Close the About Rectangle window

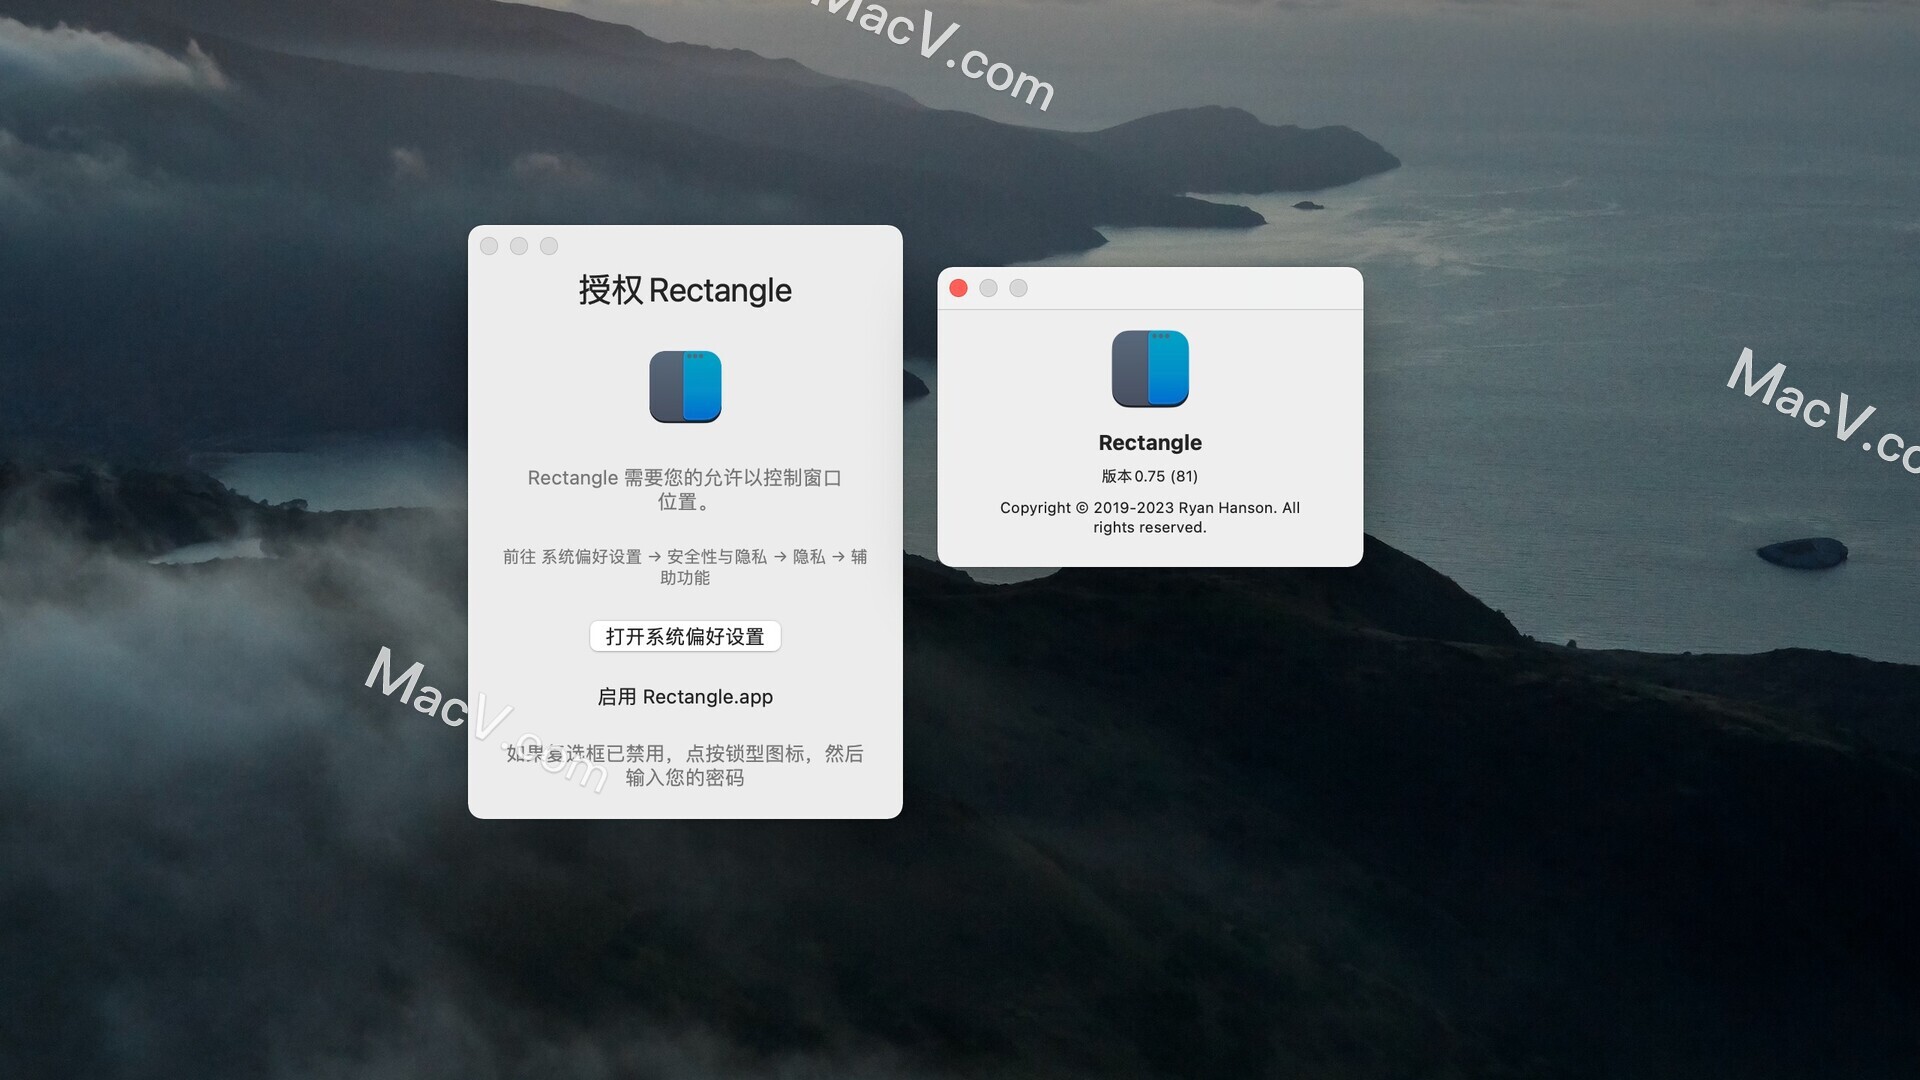tap(958, 288)
